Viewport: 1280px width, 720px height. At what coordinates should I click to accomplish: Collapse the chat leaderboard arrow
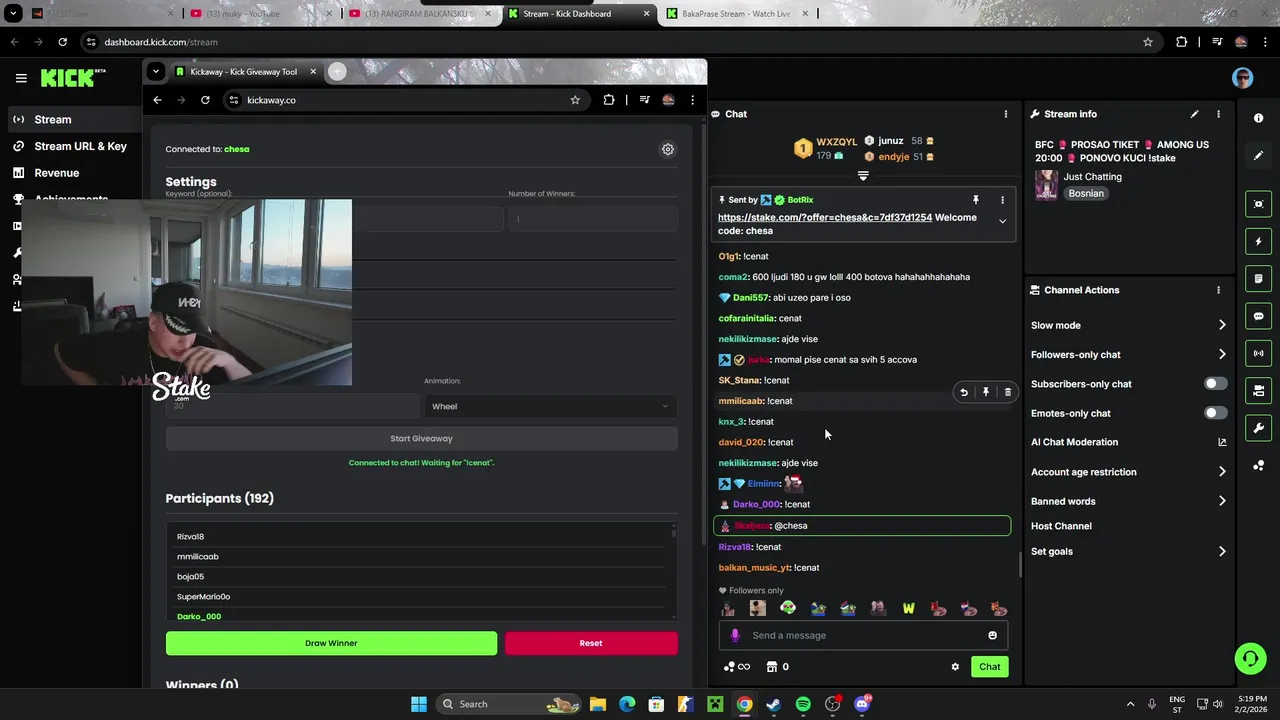pyautogui.click(x=863, y=176)
